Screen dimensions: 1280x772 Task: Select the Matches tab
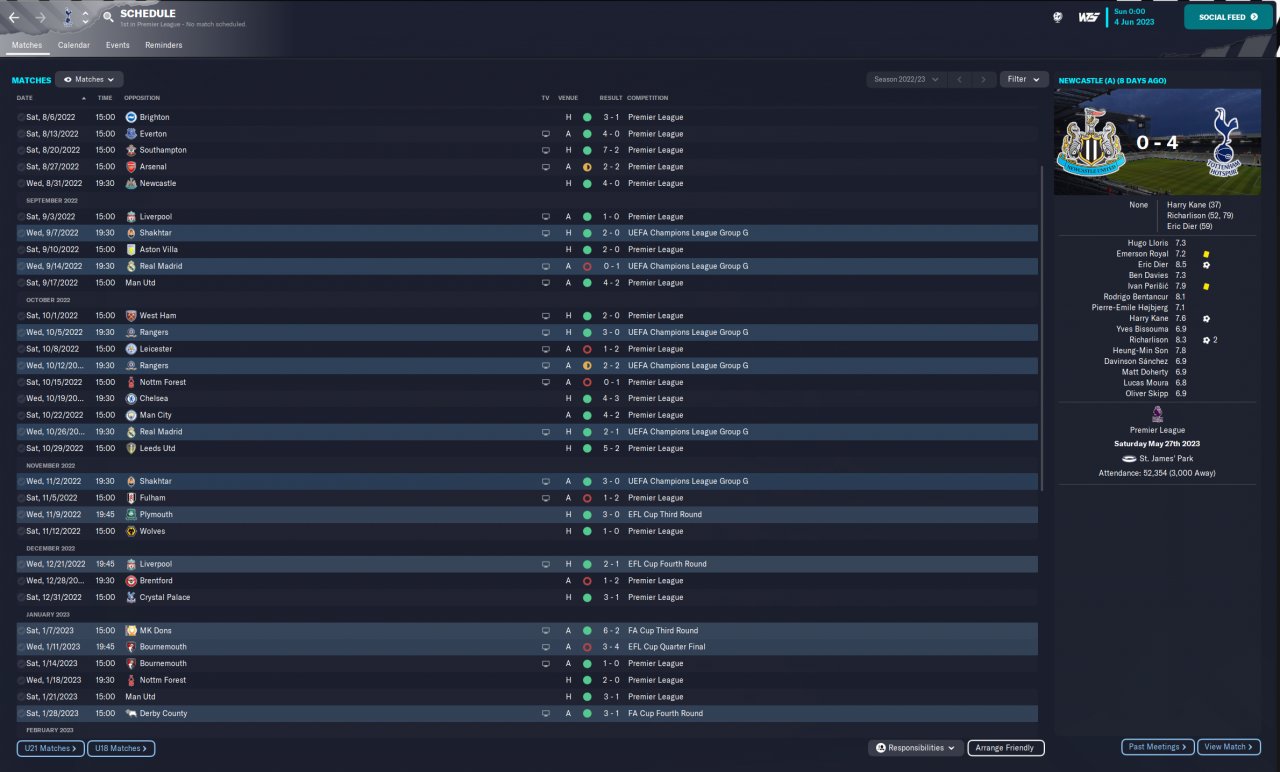(x=27, y=45)
